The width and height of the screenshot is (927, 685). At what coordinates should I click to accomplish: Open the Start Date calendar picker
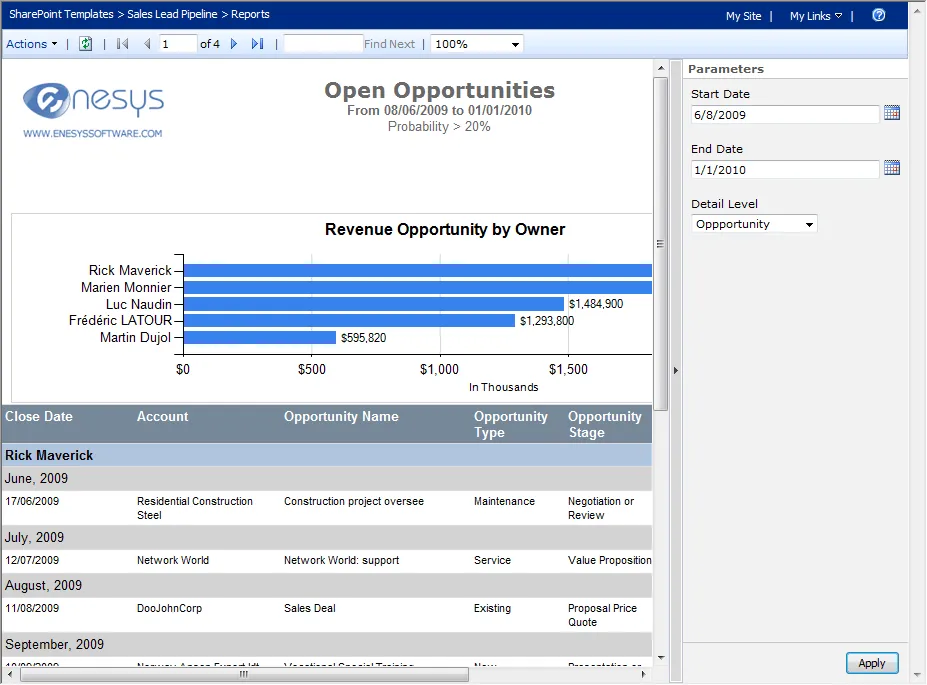[892, 114]
